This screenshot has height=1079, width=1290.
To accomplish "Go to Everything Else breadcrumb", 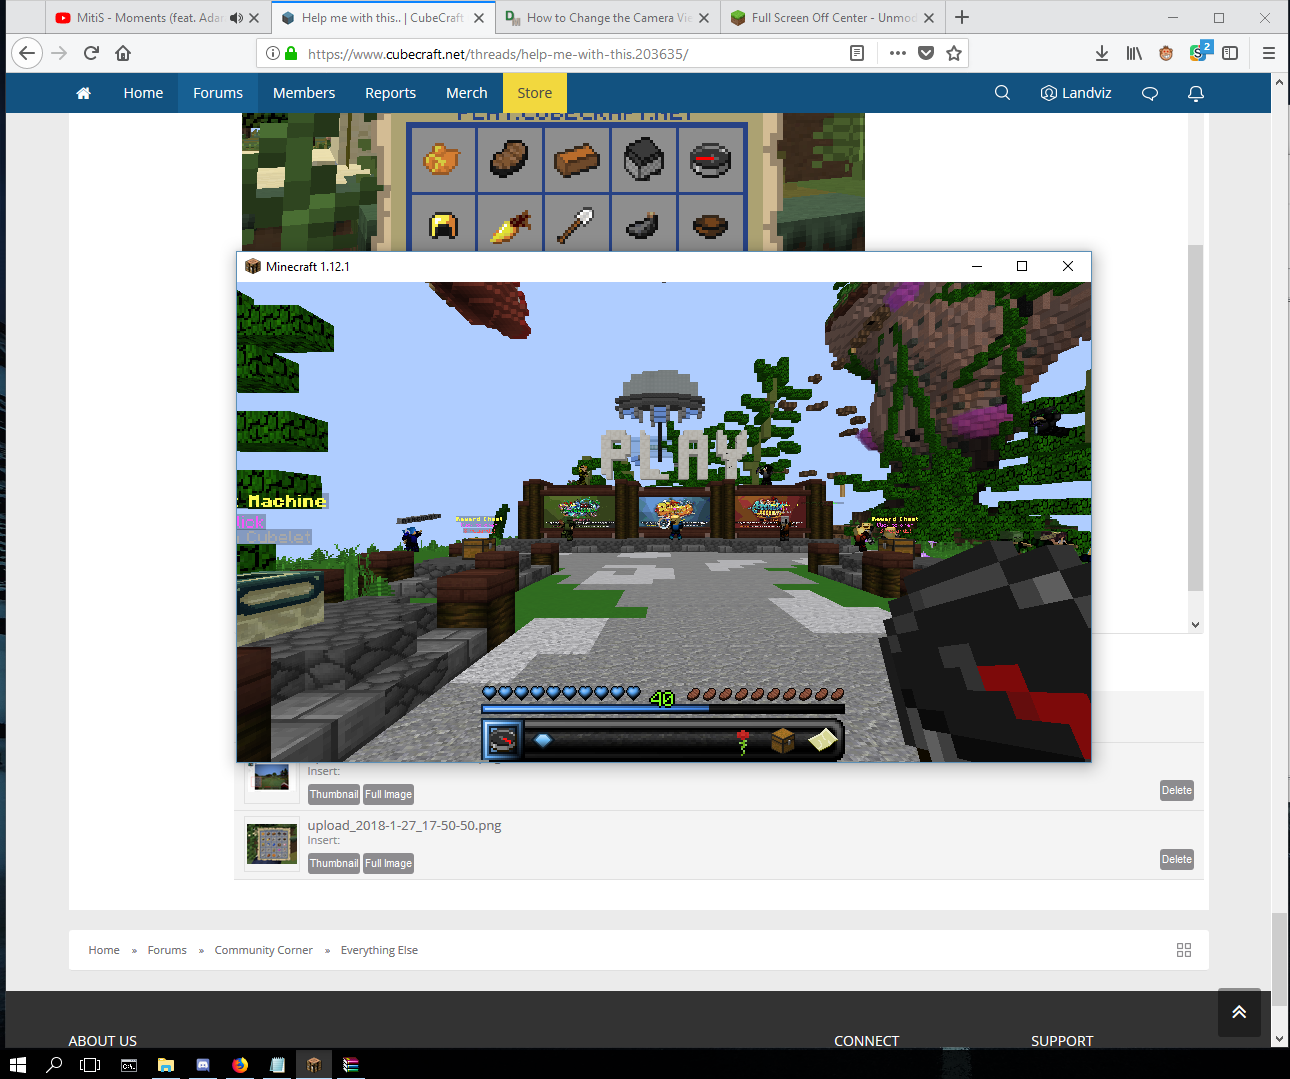I will [379, 950].
